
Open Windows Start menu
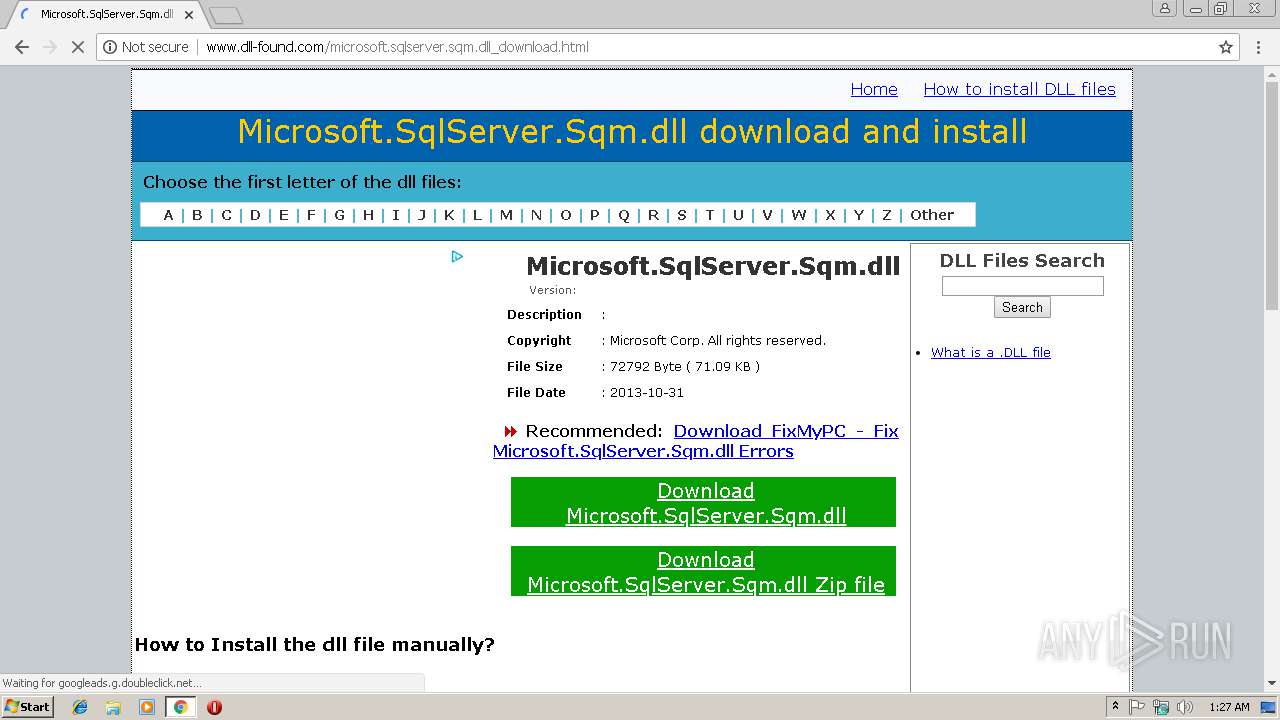point(28,706)
